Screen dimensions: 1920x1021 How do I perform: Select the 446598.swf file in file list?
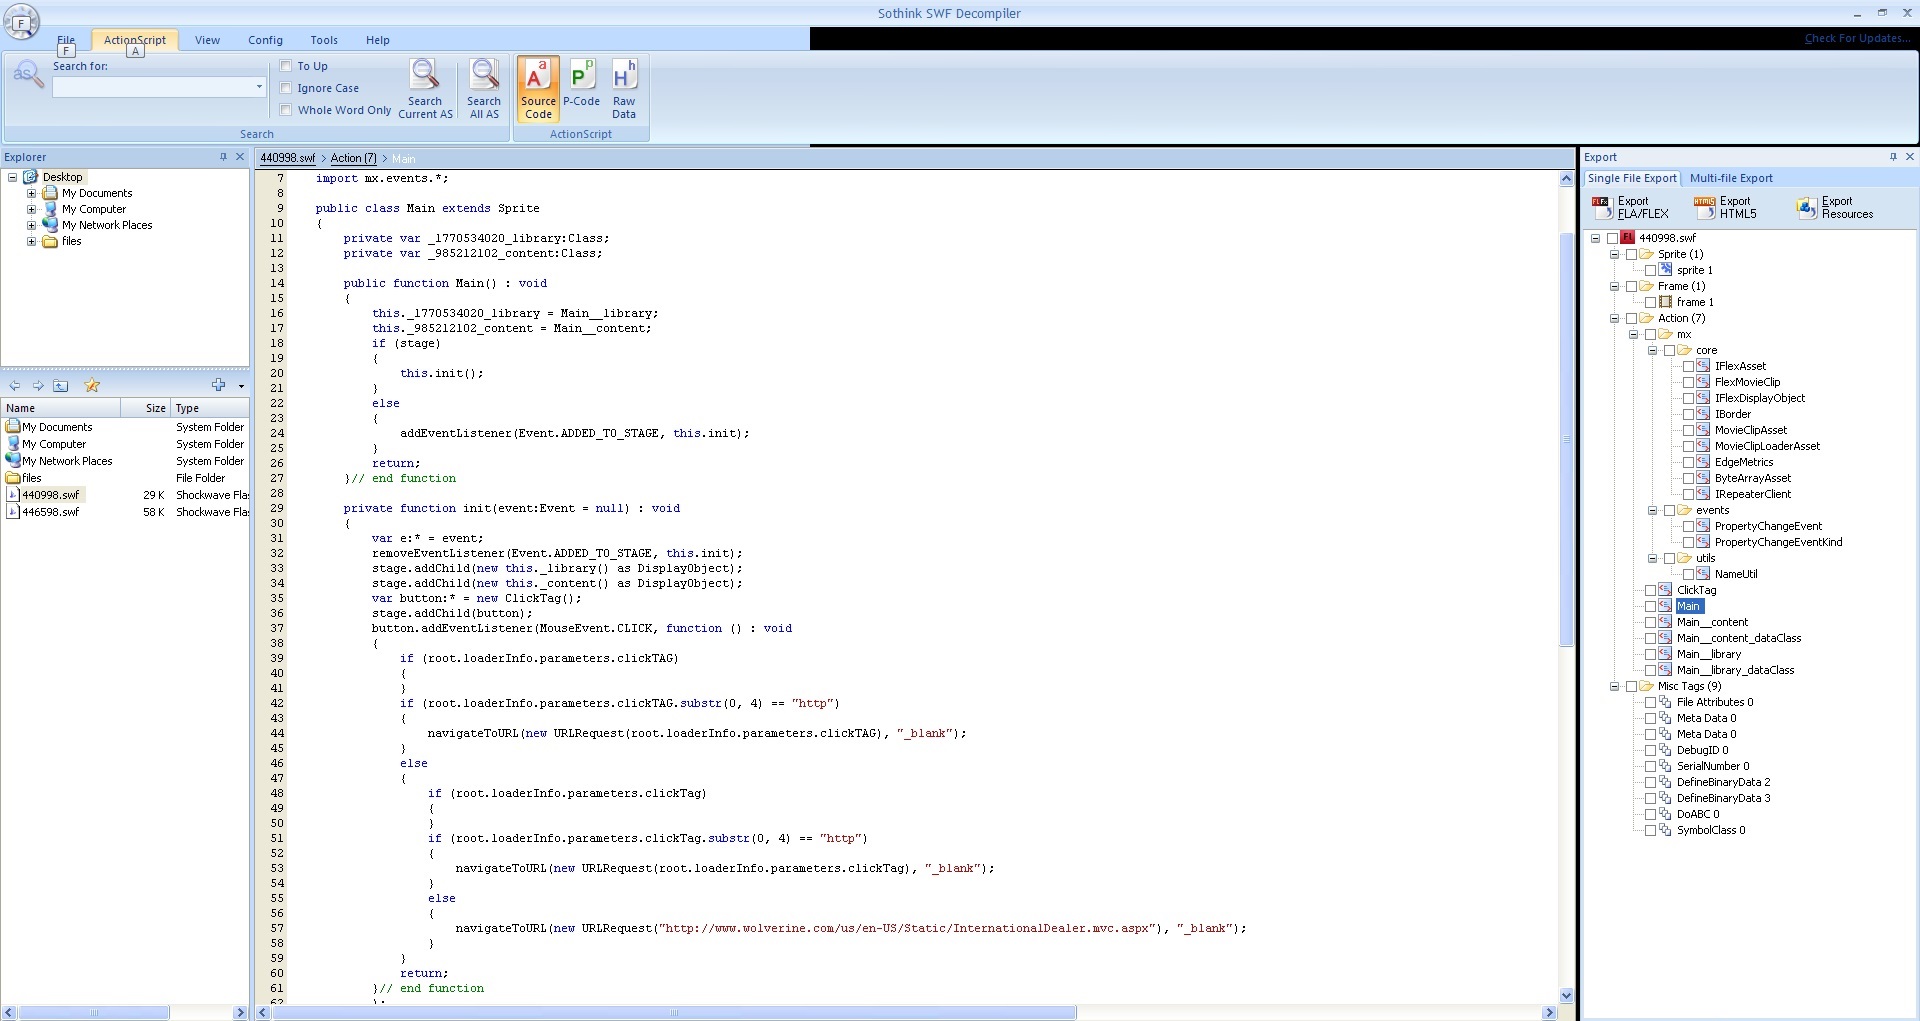(x=50, y=512)
